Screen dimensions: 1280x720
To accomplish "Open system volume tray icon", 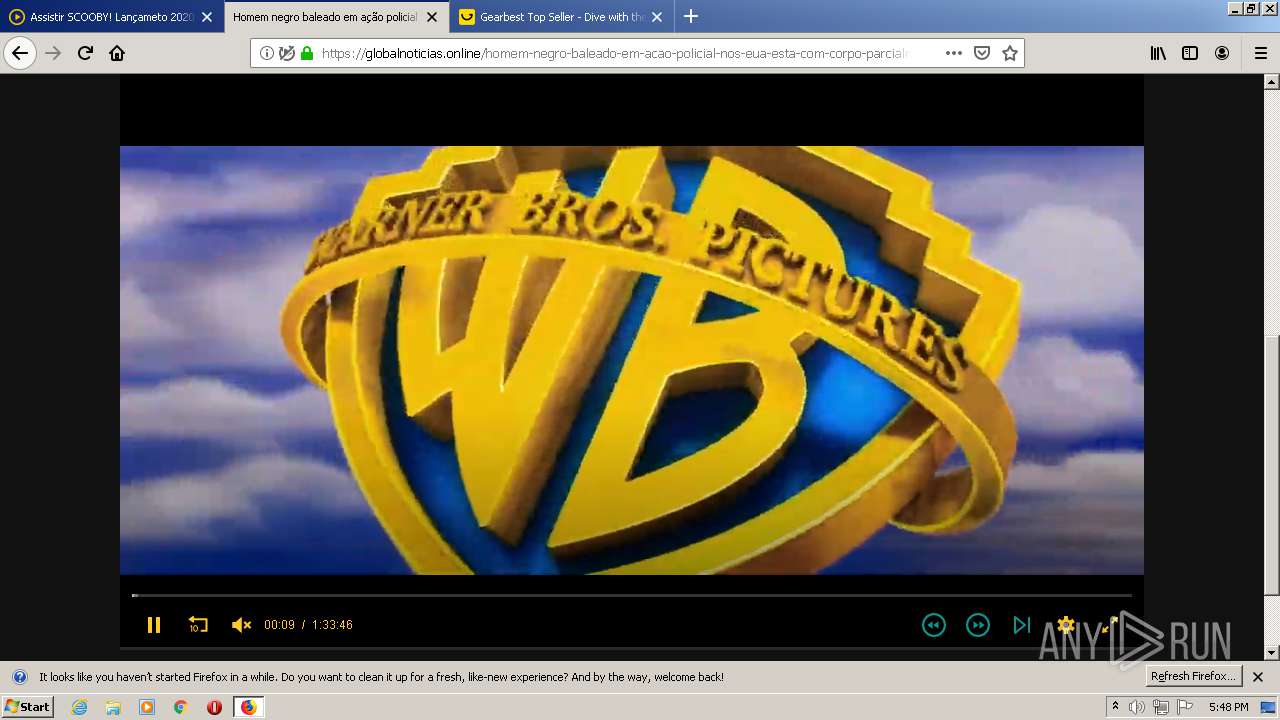I will 1137,707.
